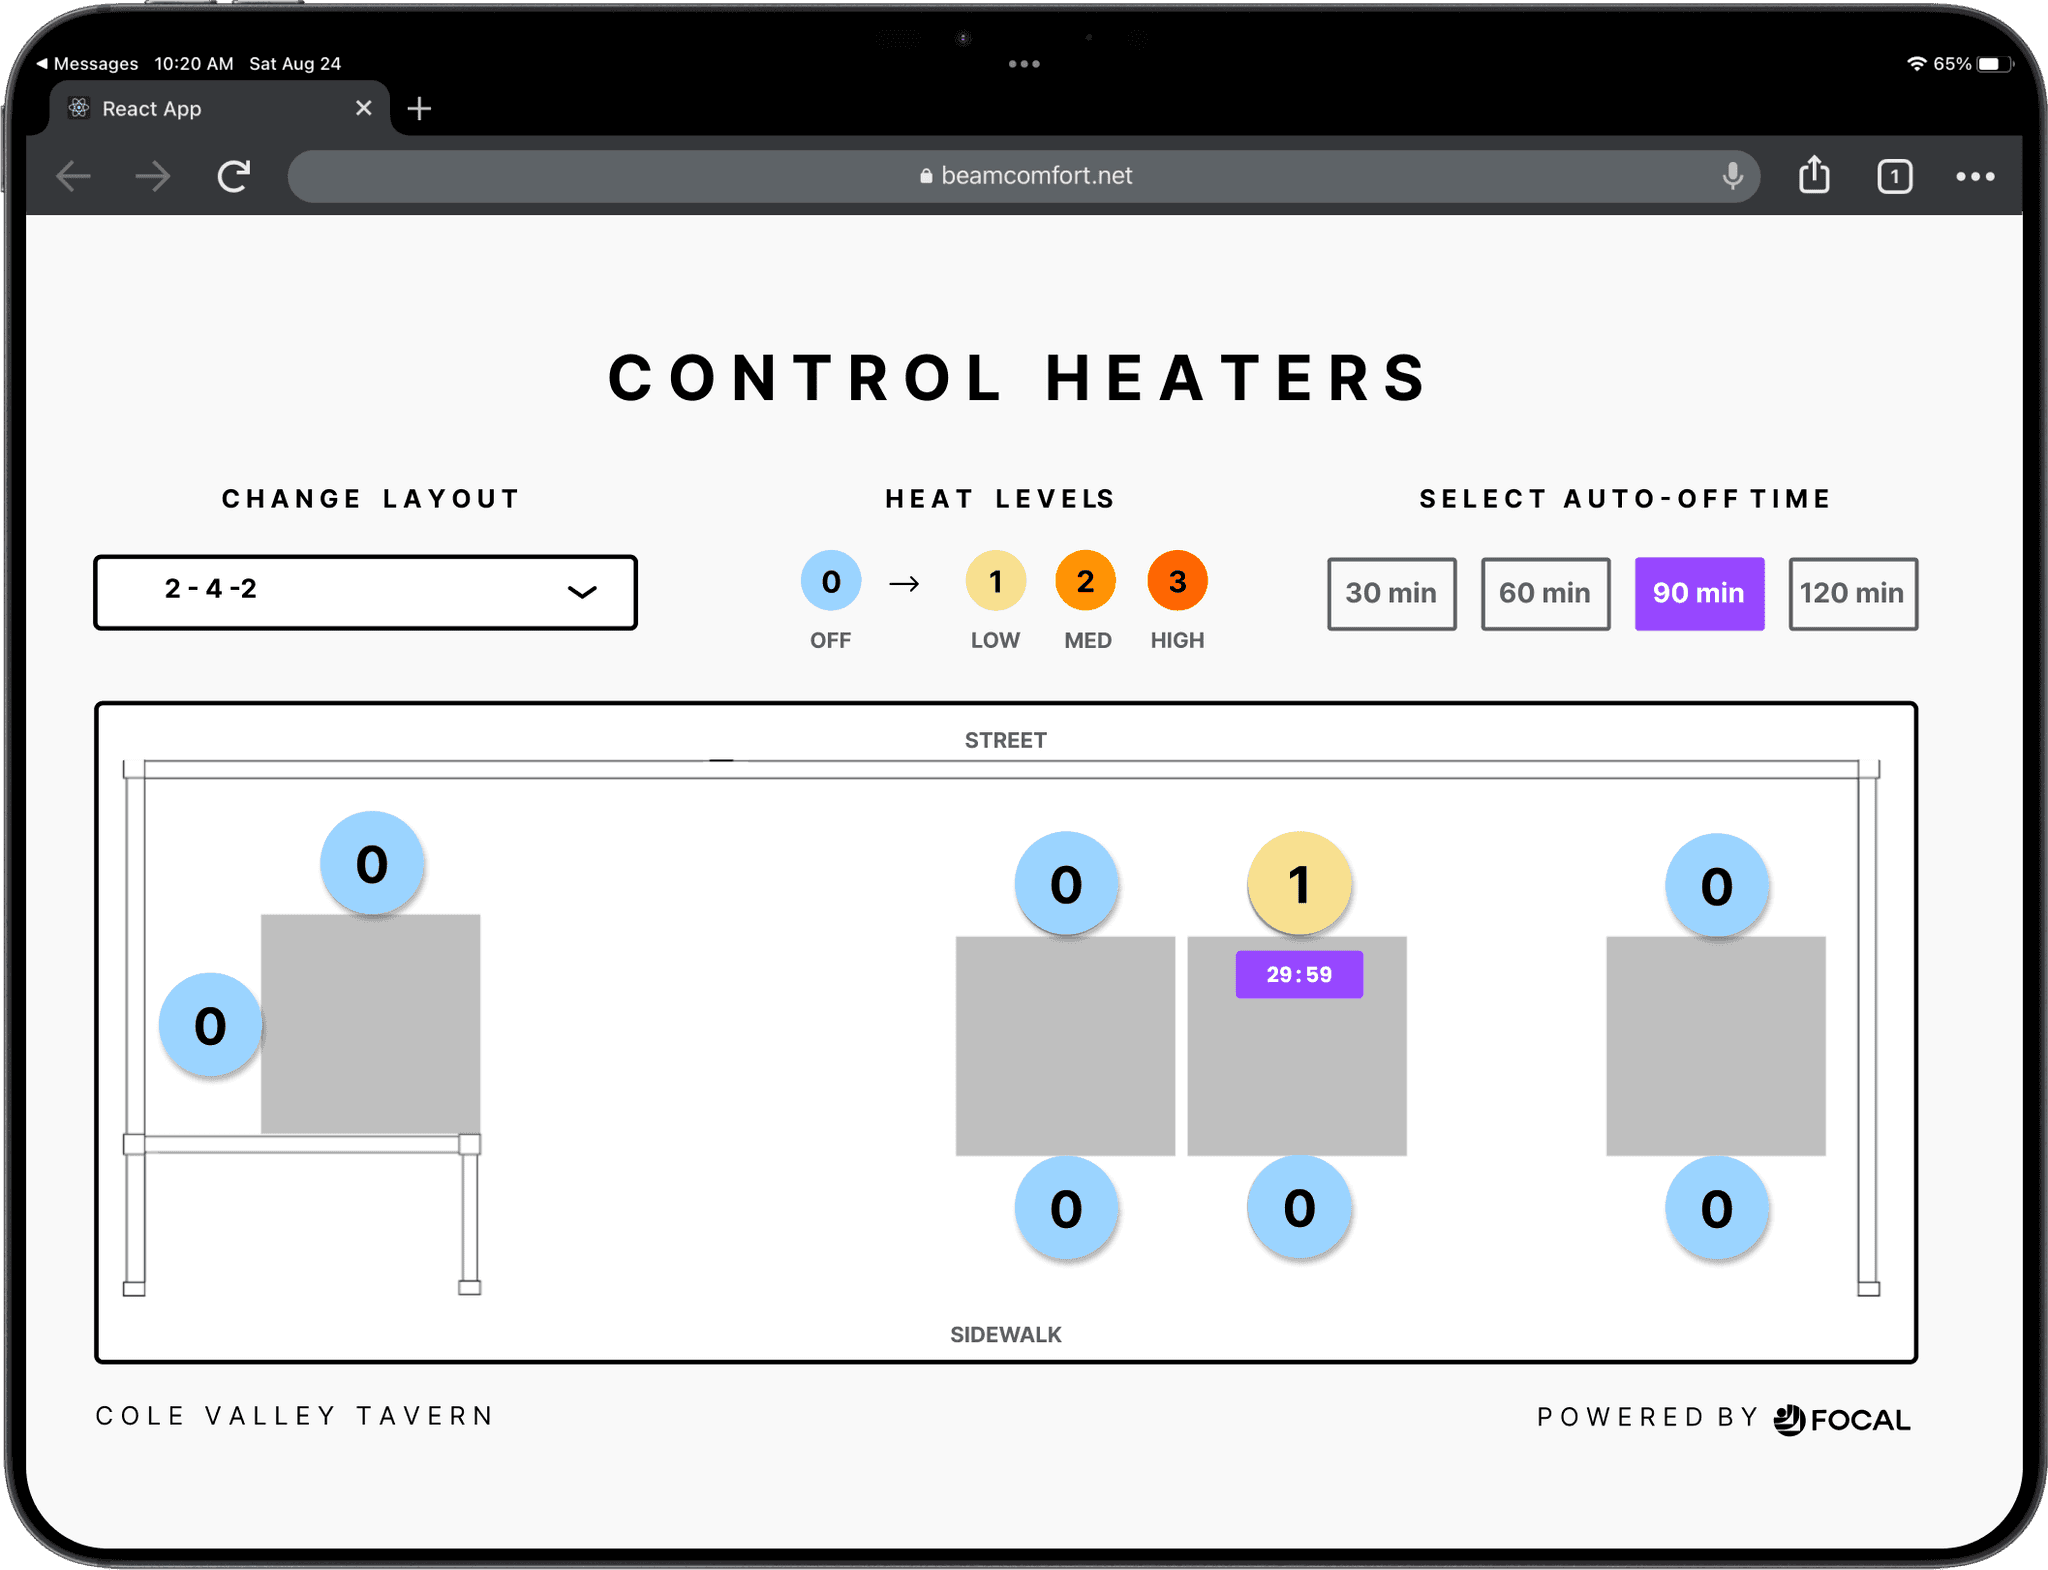Select the 120 min auto-off time
The height and width of the screenshot is (1570, 2048).
pyautogui.click(x=1852, y=593)
